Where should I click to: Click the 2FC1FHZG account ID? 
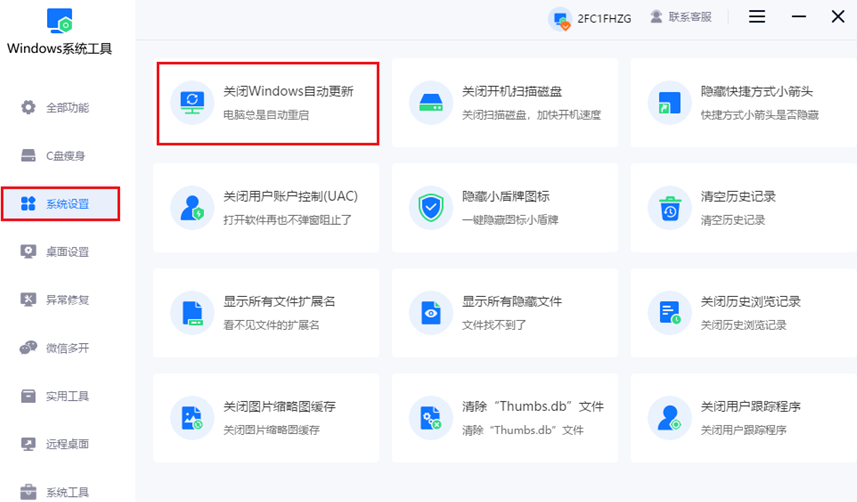pyautogui.click(x=604, y=19)
